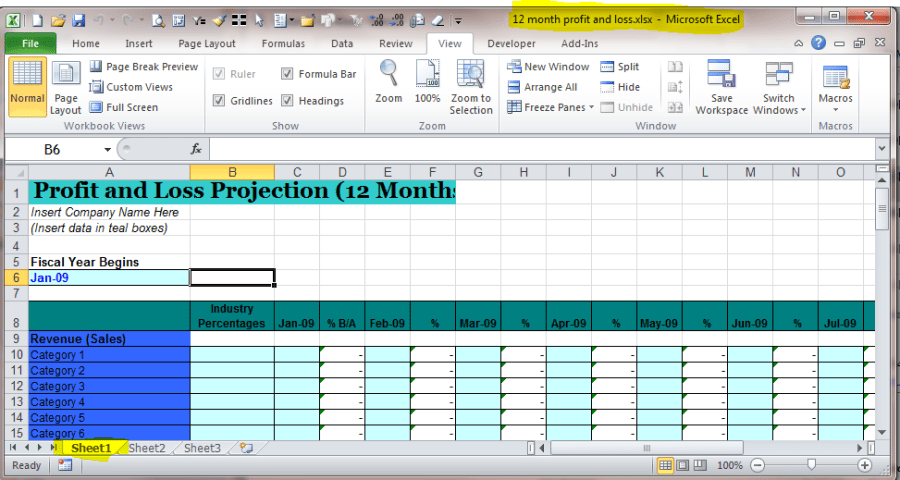The image size is (900, 480).
Task: Toggle the Gridlines checkbox
Action: (219, 101)
